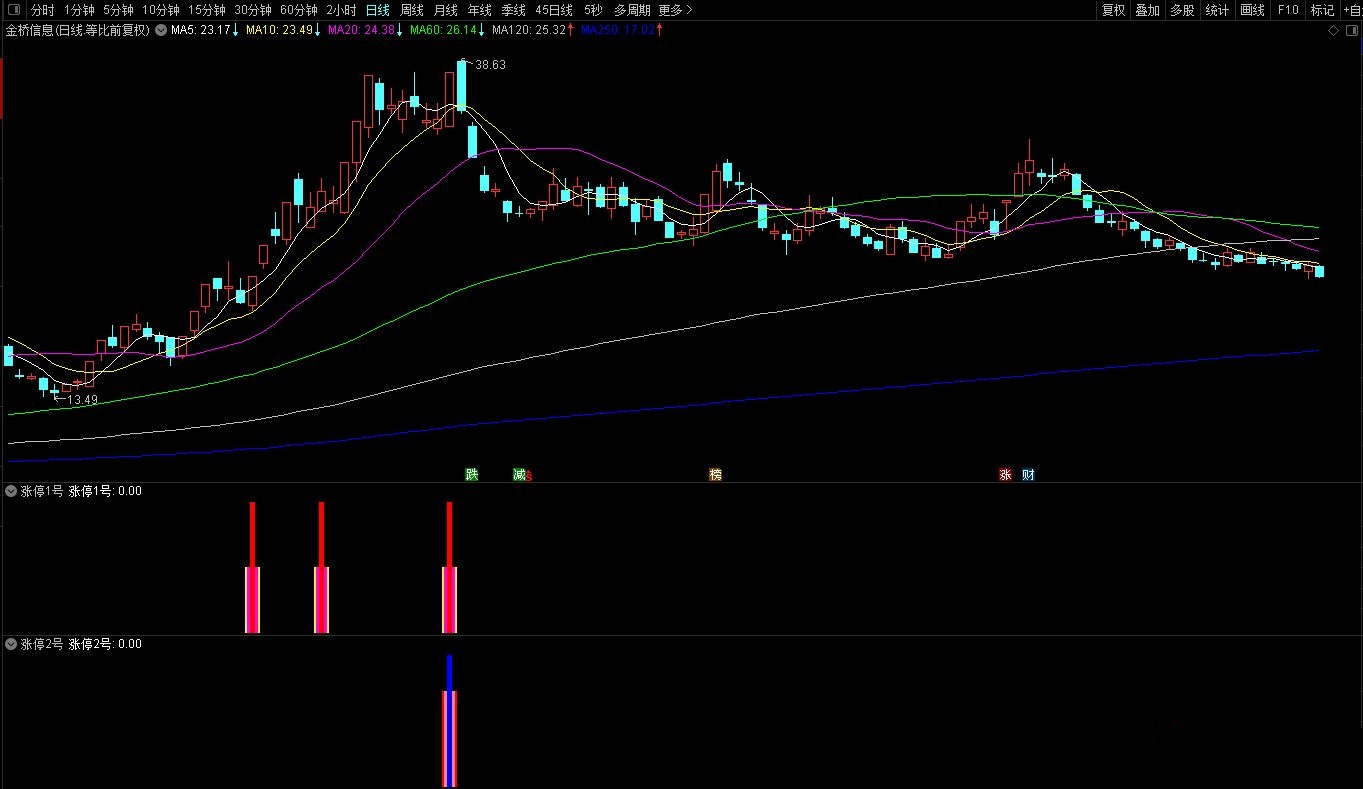This screenshot has width=1363, height=789.
Task: Switch to 30分钟 chart period
Action: (253, 10)
